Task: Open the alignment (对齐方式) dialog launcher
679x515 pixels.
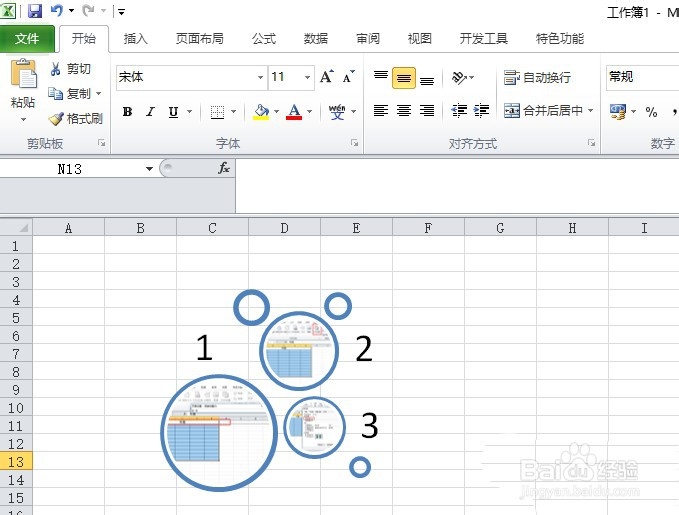Action: point(591,143)
